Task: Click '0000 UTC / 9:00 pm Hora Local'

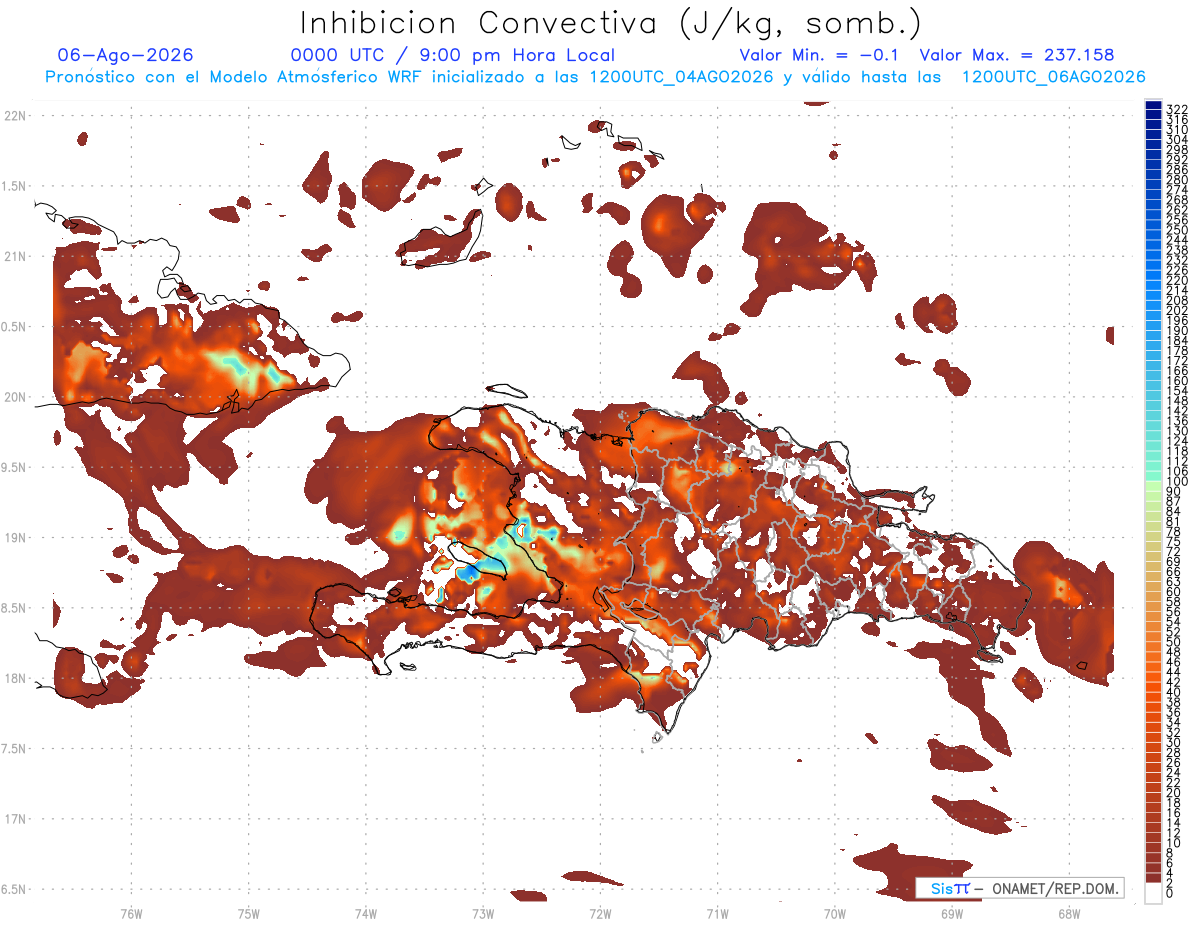Action: pos(453,56)
